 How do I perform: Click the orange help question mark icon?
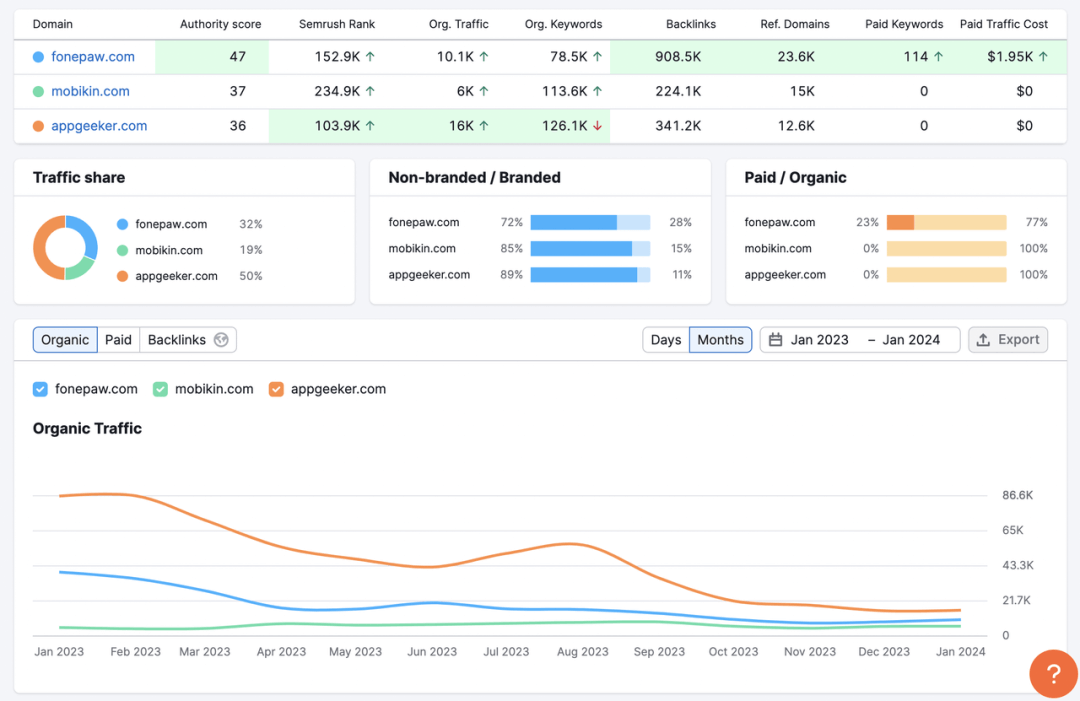click(1053, 673)
